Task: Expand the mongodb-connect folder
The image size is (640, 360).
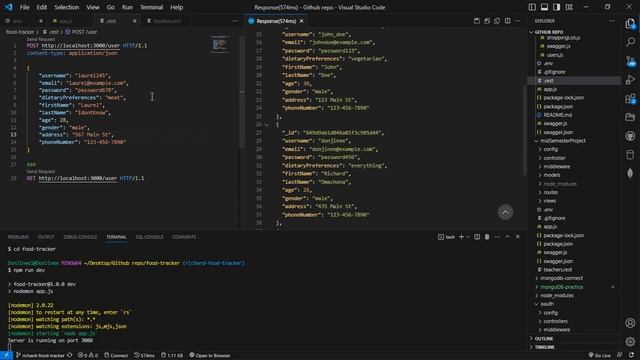Action: (536, 278)
